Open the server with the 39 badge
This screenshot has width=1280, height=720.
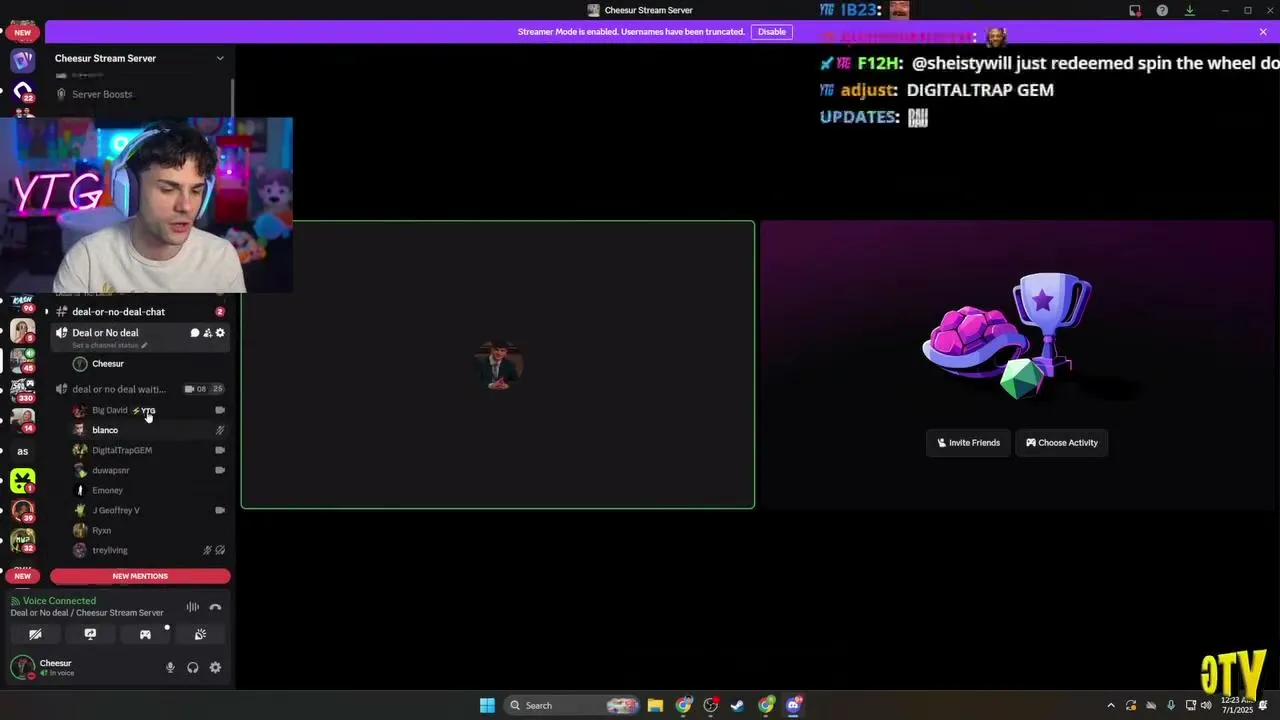(22, 511)
